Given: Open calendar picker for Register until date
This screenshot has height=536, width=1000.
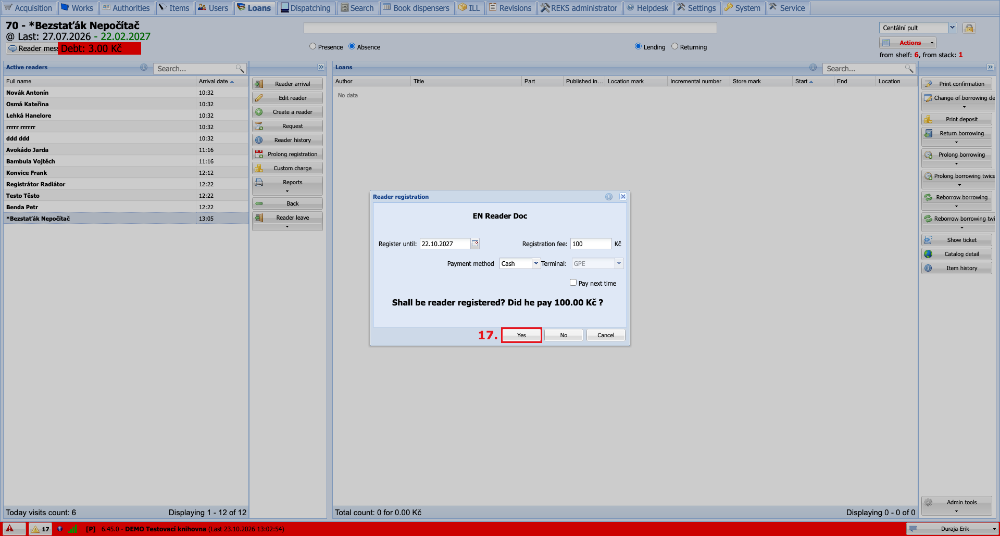Looking at the screenshot, I should coord(475,243).
